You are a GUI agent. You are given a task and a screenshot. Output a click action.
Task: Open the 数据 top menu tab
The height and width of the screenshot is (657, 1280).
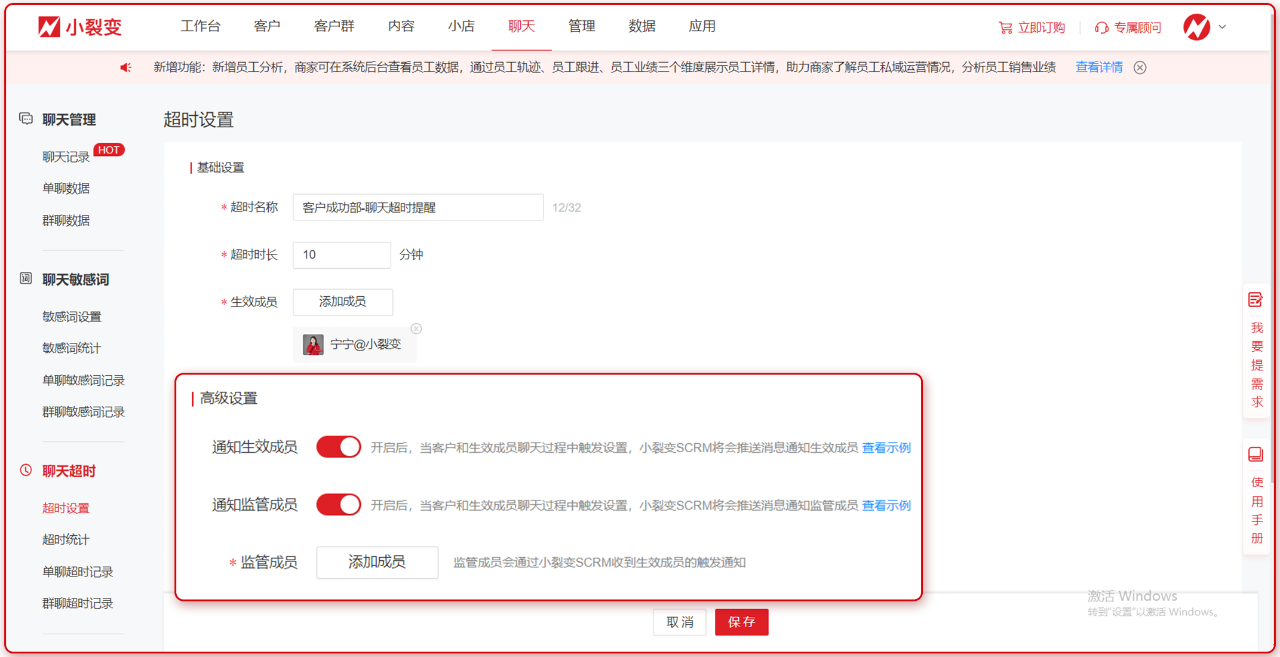tap(642, 26)
